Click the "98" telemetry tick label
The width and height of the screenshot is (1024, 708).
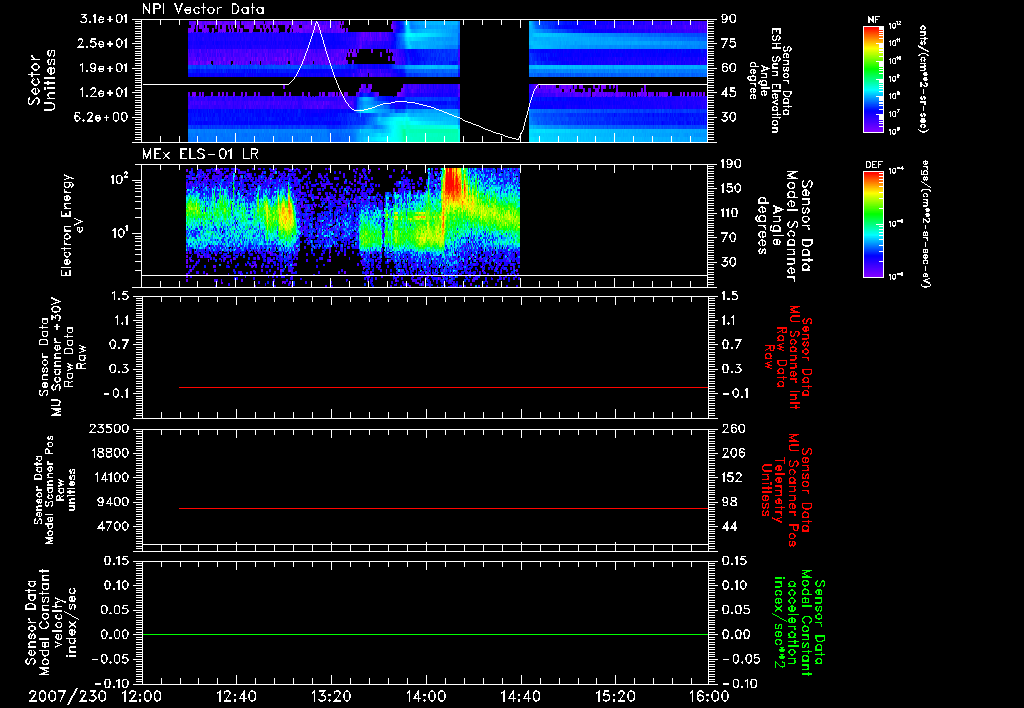point(729,502)
